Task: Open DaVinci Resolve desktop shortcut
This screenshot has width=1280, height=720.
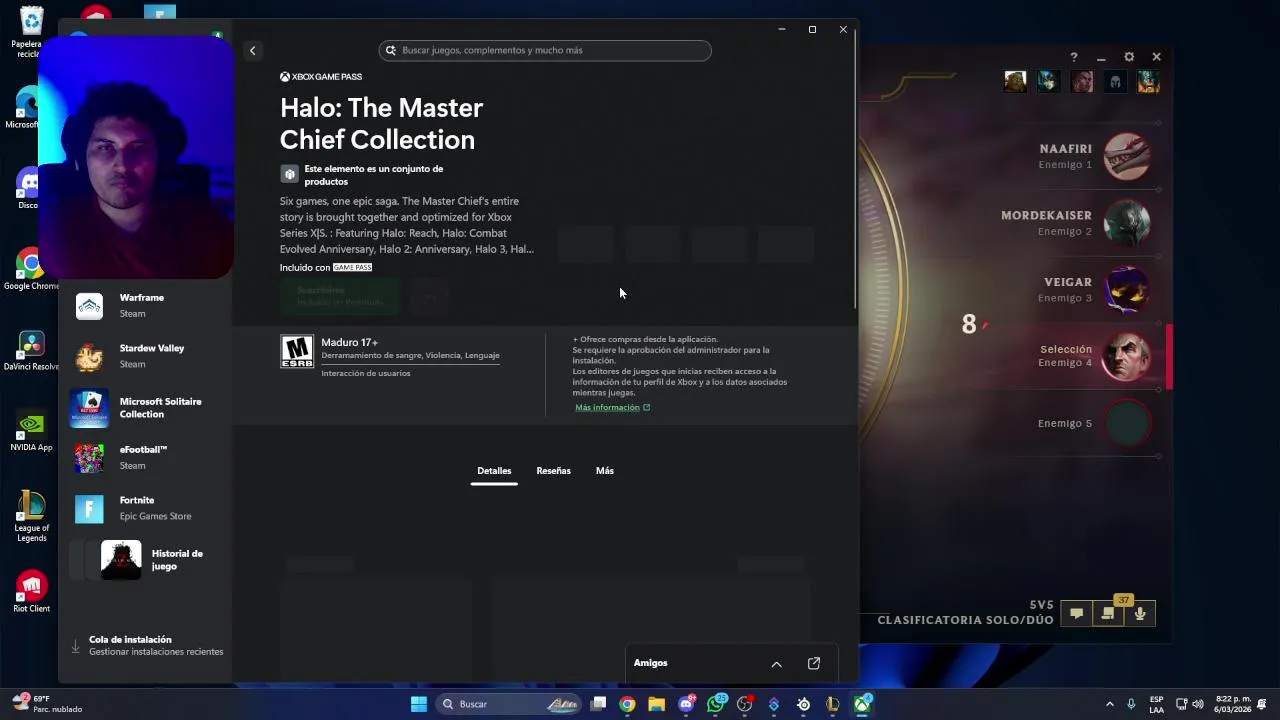Action: pos(31,351)
